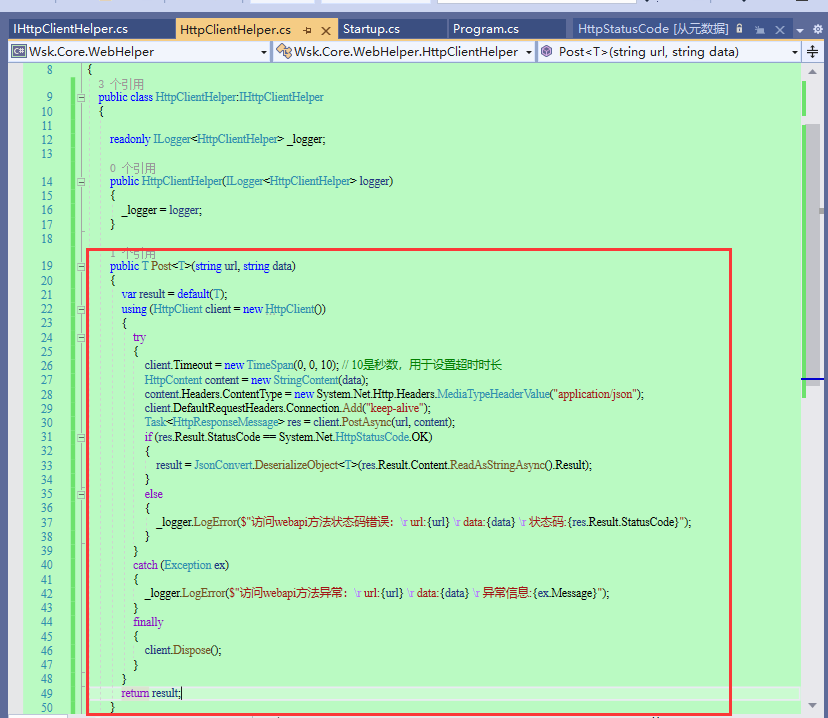The height and width of the screenshot is (718, 828).
Task: Click the purple cube icon beside Post<T>
Action: tap(546, 50)
